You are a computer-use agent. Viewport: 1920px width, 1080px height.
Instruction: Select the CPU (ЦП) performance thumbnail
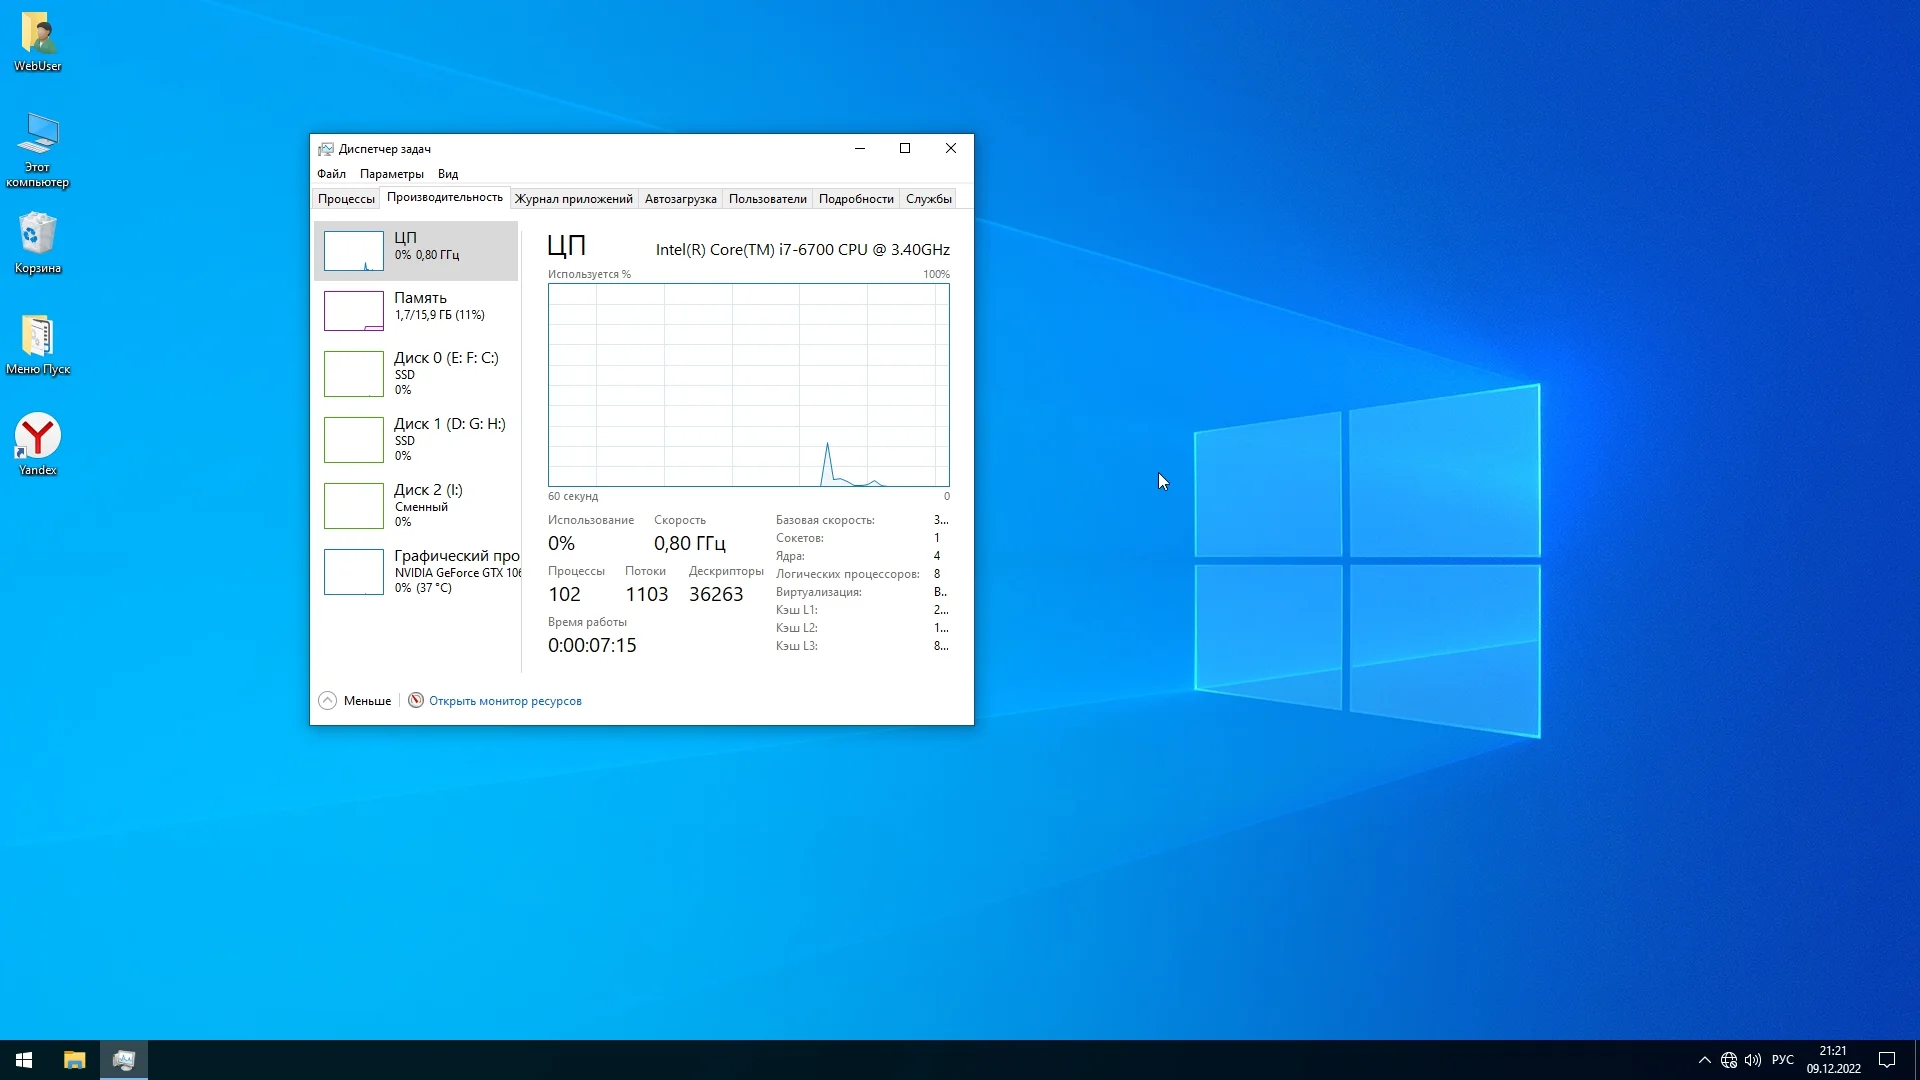point(354,250)
